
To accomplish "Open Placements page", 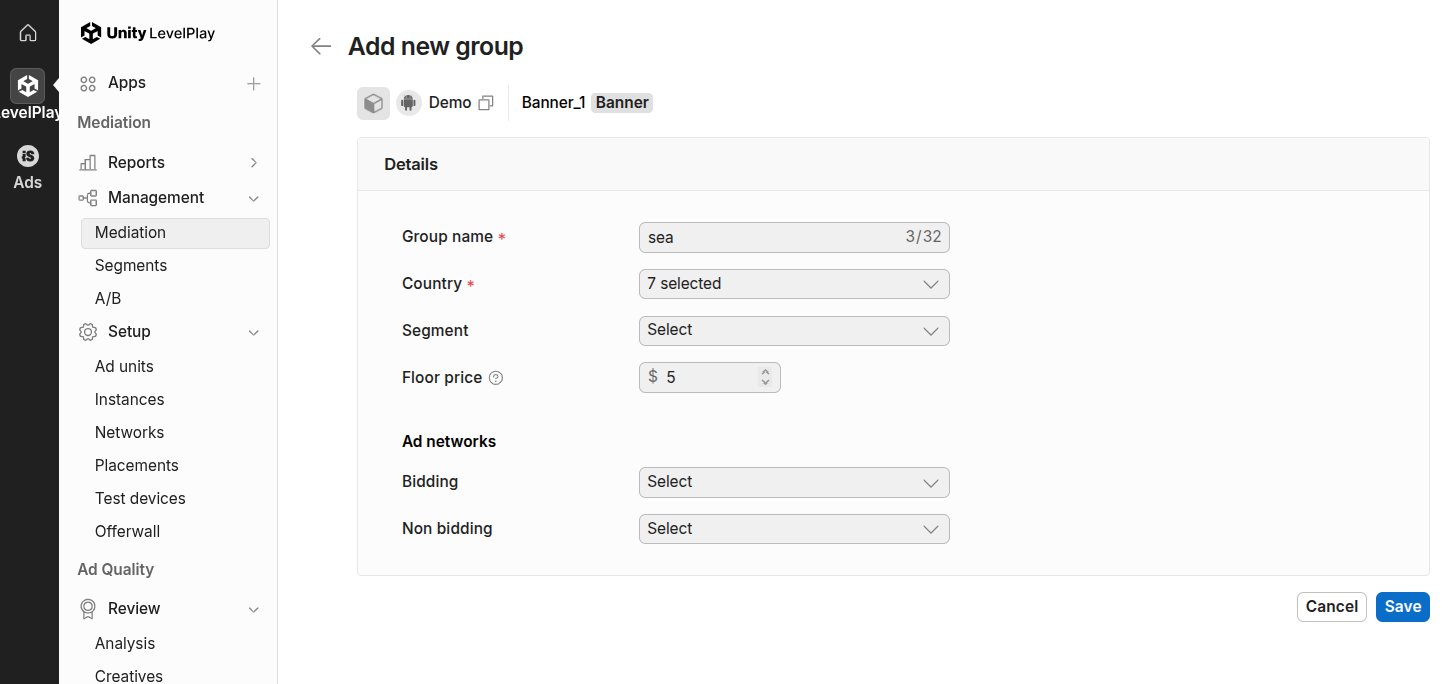I will pos(137,466).
